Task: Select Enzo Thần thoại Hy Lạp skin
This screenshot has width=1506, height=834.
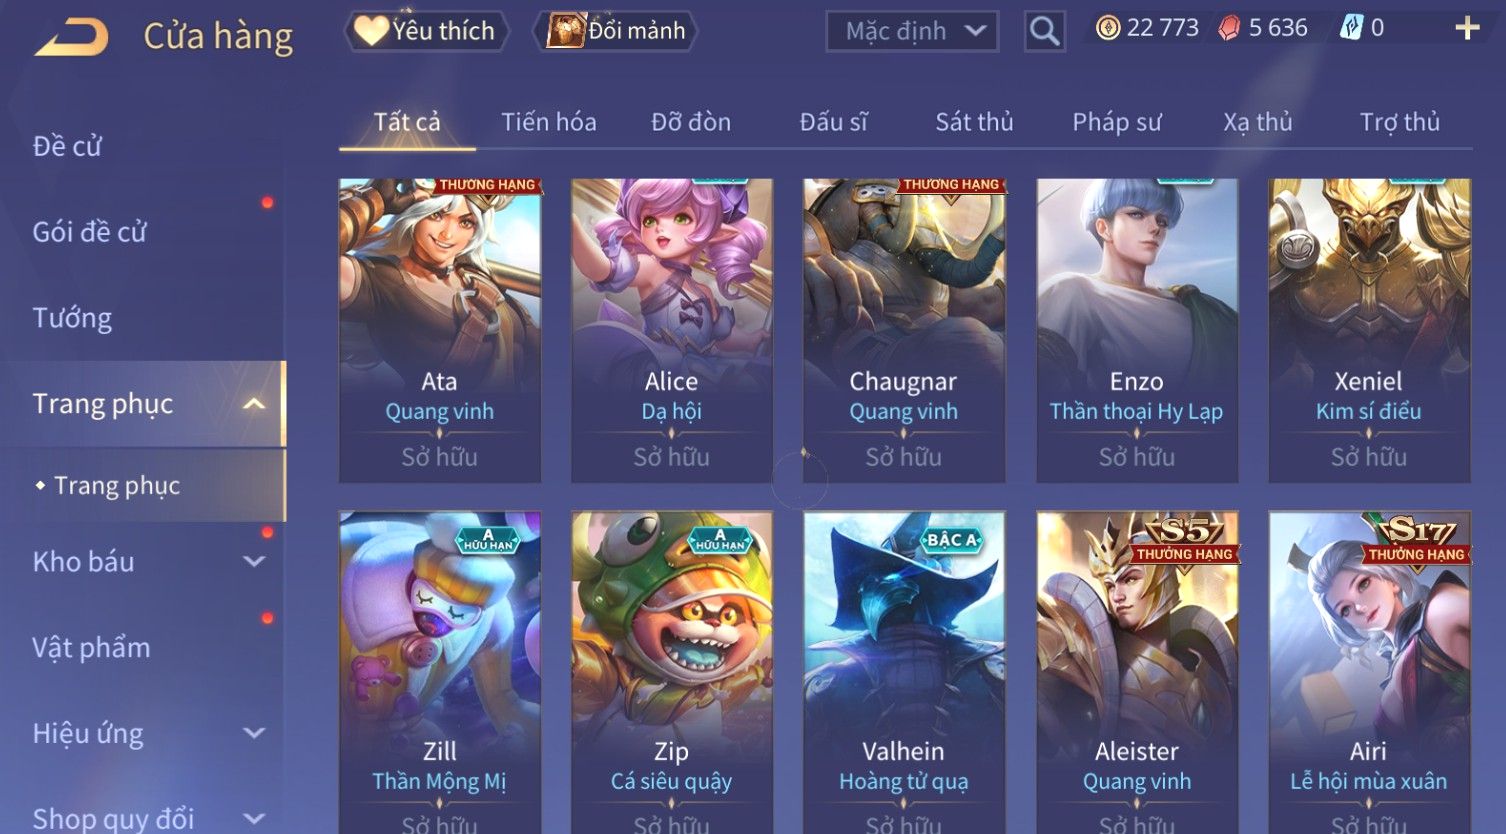Action: (1137, 331)
